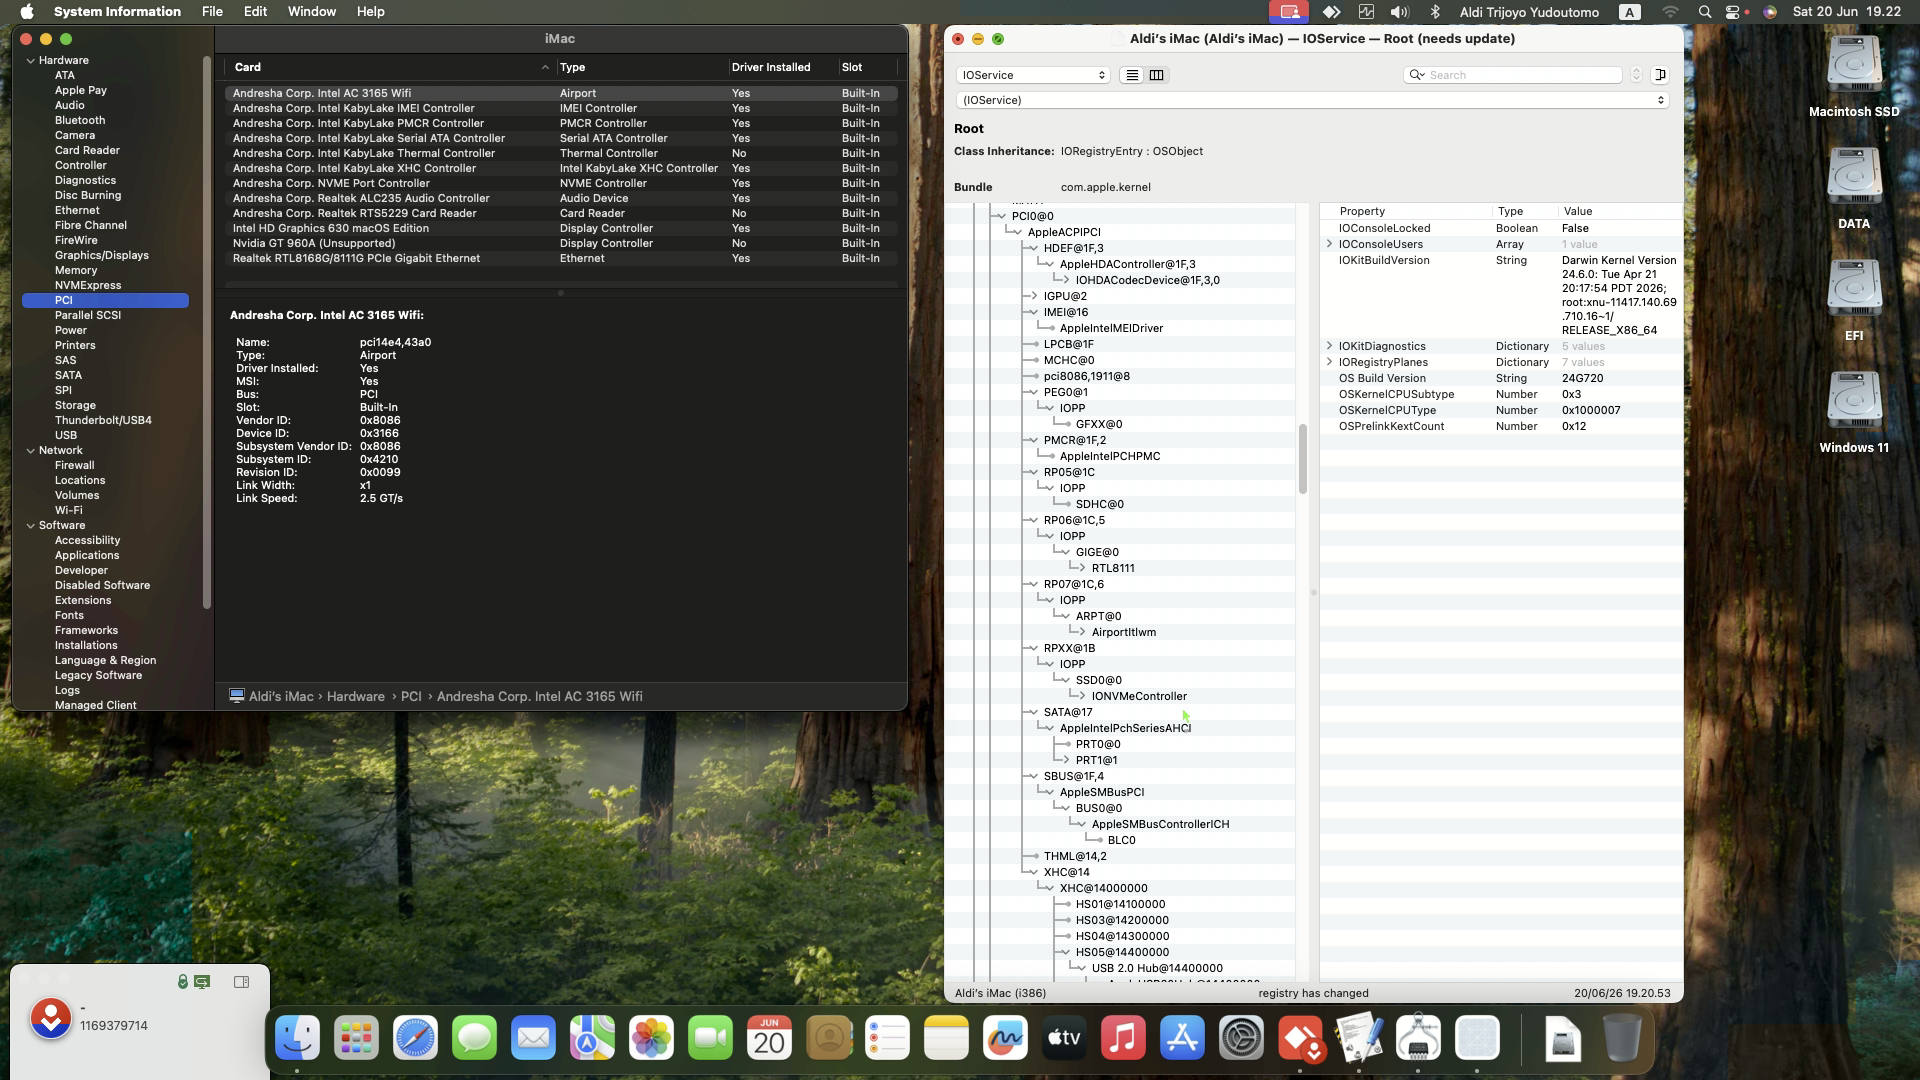Screen dimensions: 1920x1080
Task: Click the registry tree vertical scrollbar
Action: (x=1302, y=458)
